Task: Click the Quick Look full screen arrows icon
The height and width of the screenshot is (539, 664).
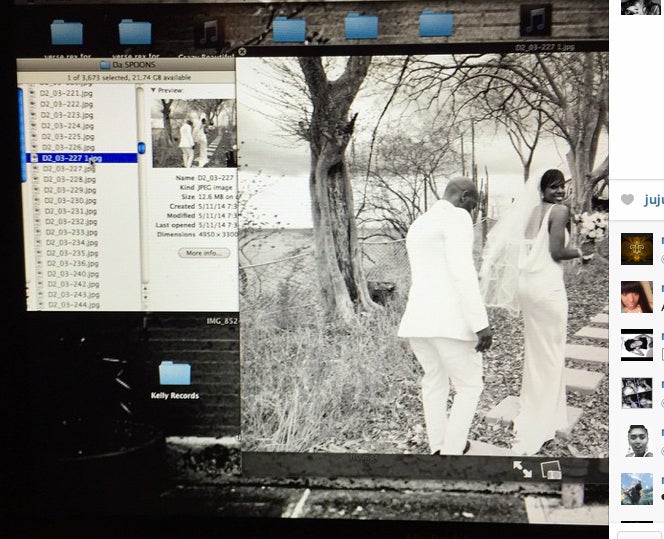Action: coord(522,469)
